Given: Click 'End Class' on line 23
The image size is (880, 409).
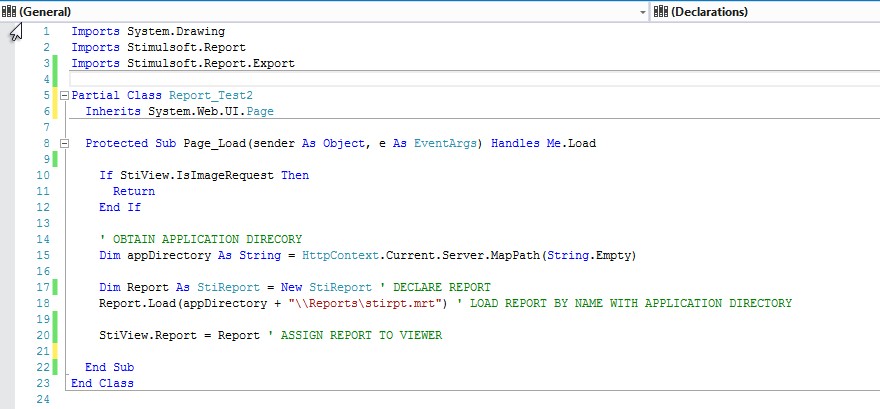Looking at the screenshot, I should click(x=102, y=384).
